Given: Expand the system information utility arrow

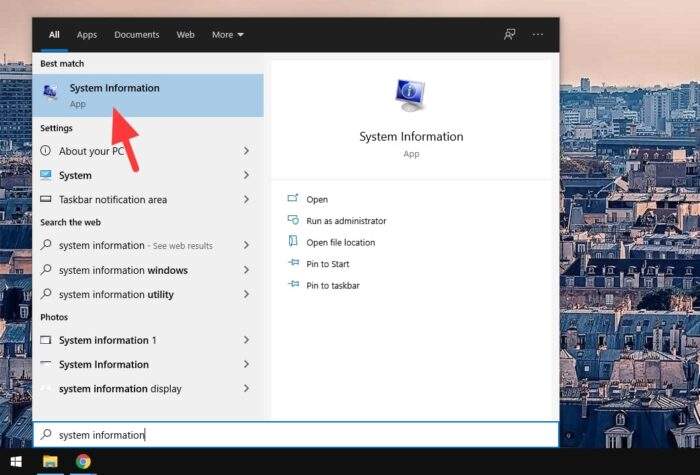Looking at the screenshot, I should 246,294.
